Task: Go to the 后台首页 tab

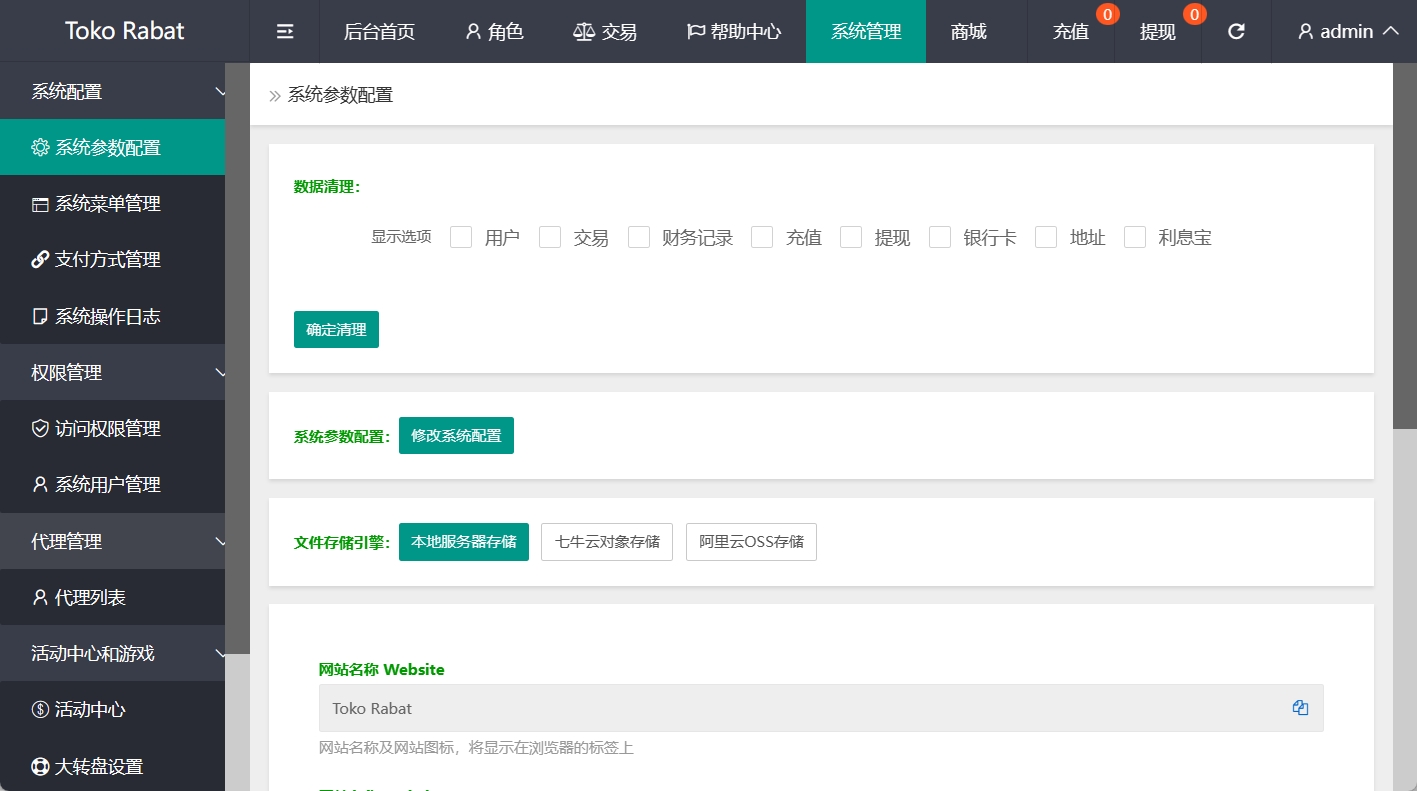Action: pos(379,32)
